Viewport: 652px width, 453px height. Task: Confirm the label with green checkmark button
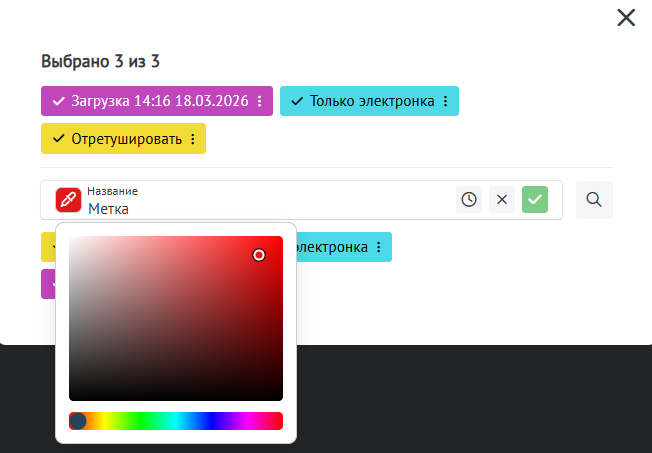(x=535, y=200)
